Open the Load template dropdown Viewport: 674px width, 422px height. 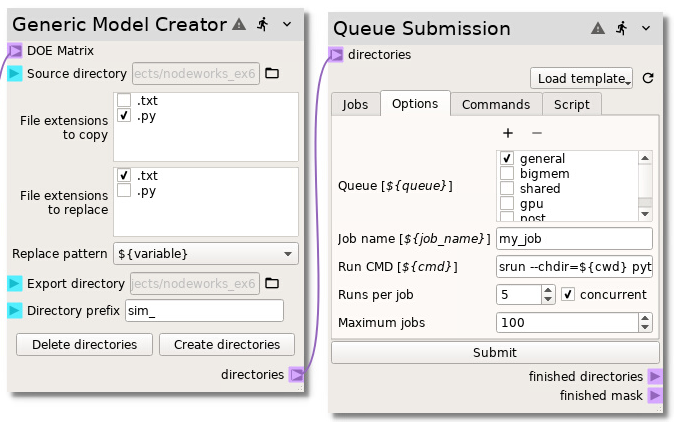pyautogui.click(x=581, y=78)
